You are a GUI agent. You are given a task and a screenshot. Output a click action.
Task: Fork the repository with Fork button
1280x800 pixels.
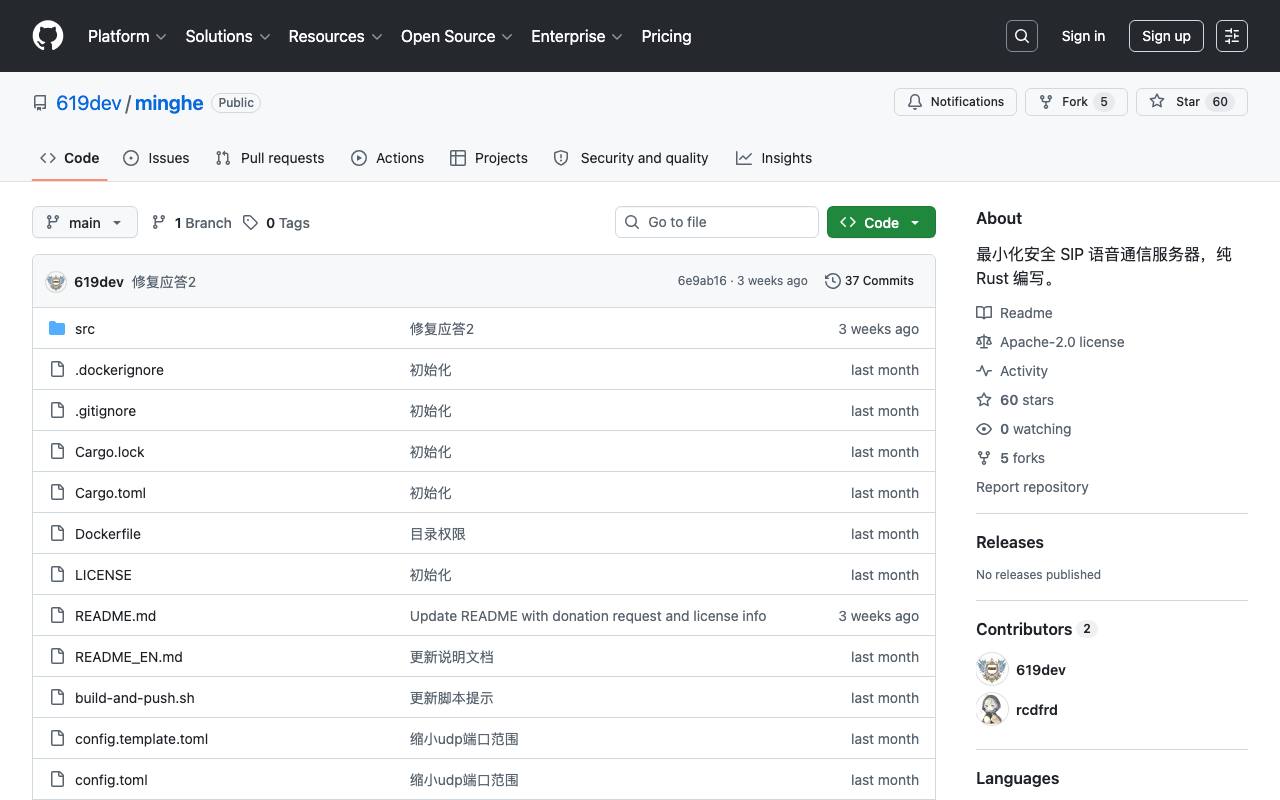click(x=1076, y=102)
